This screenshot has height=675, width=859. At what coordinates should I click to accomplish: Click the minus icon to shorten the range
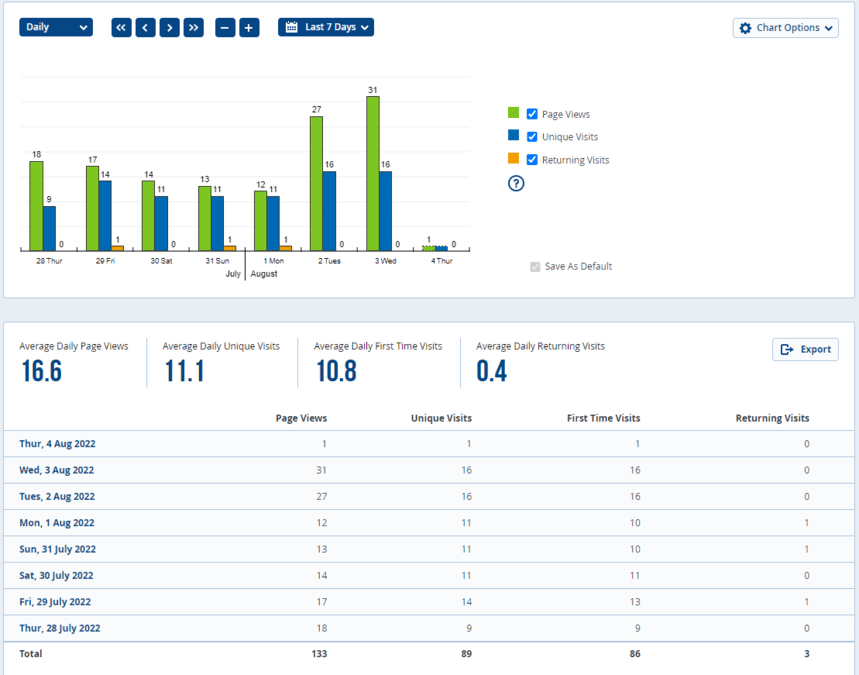(225, 27)
